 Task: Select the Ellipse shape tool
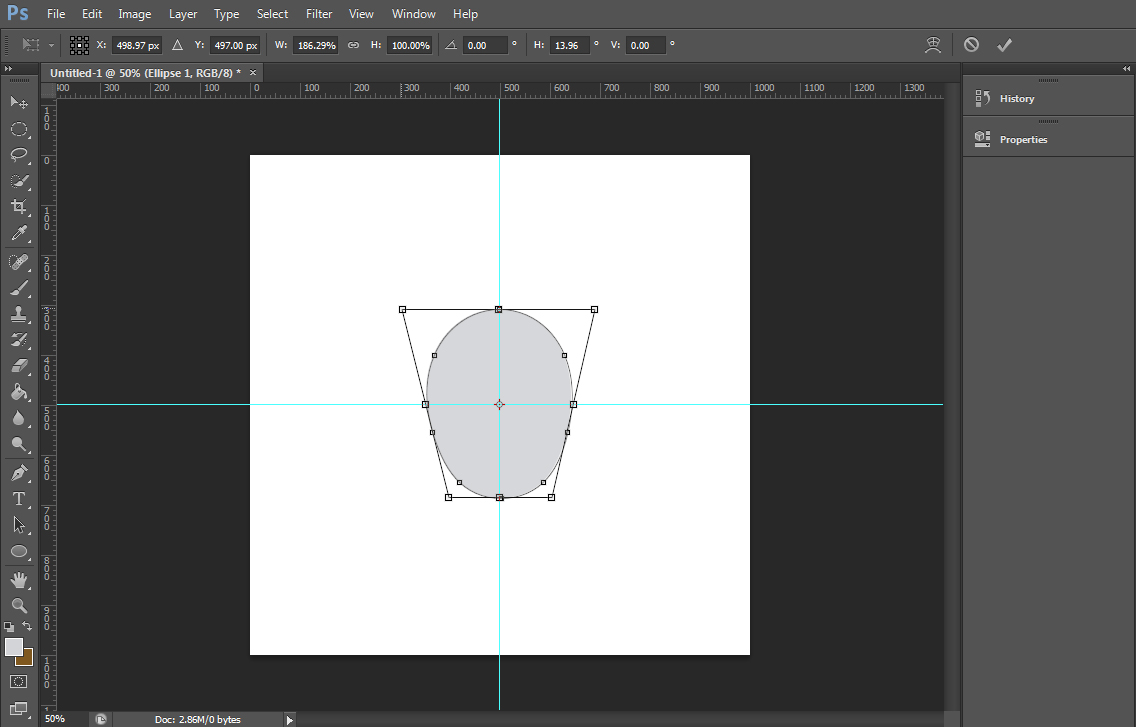tap(20, 552)
